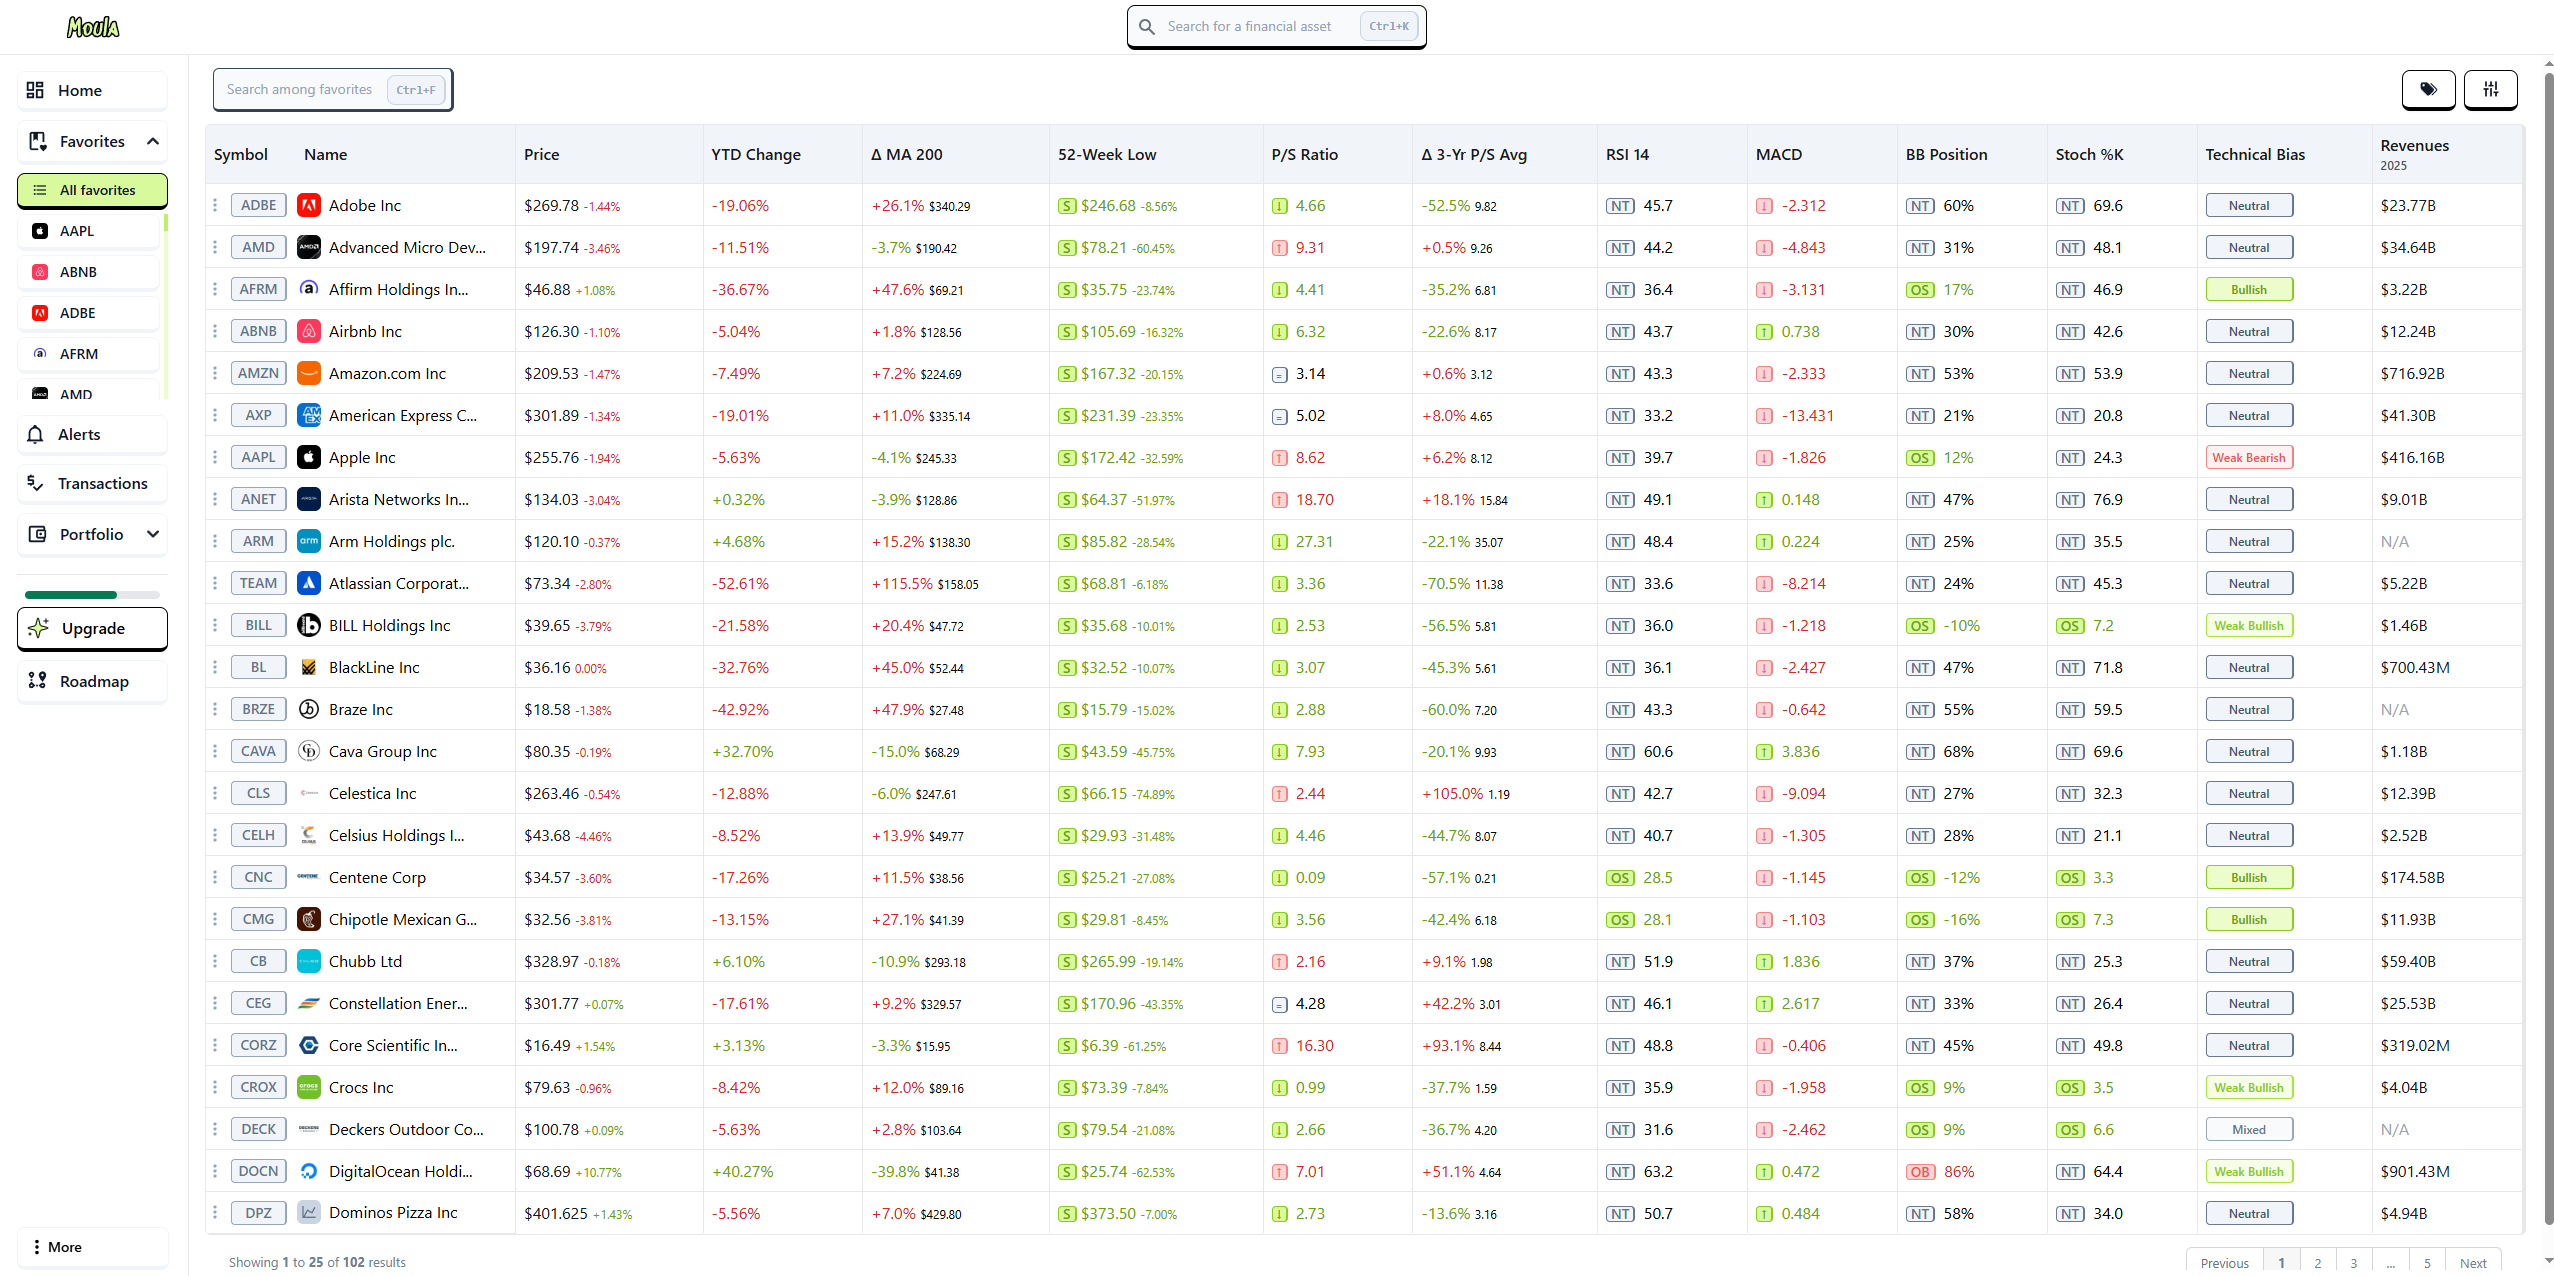Click the Core Scientific logo icon

309,1045
